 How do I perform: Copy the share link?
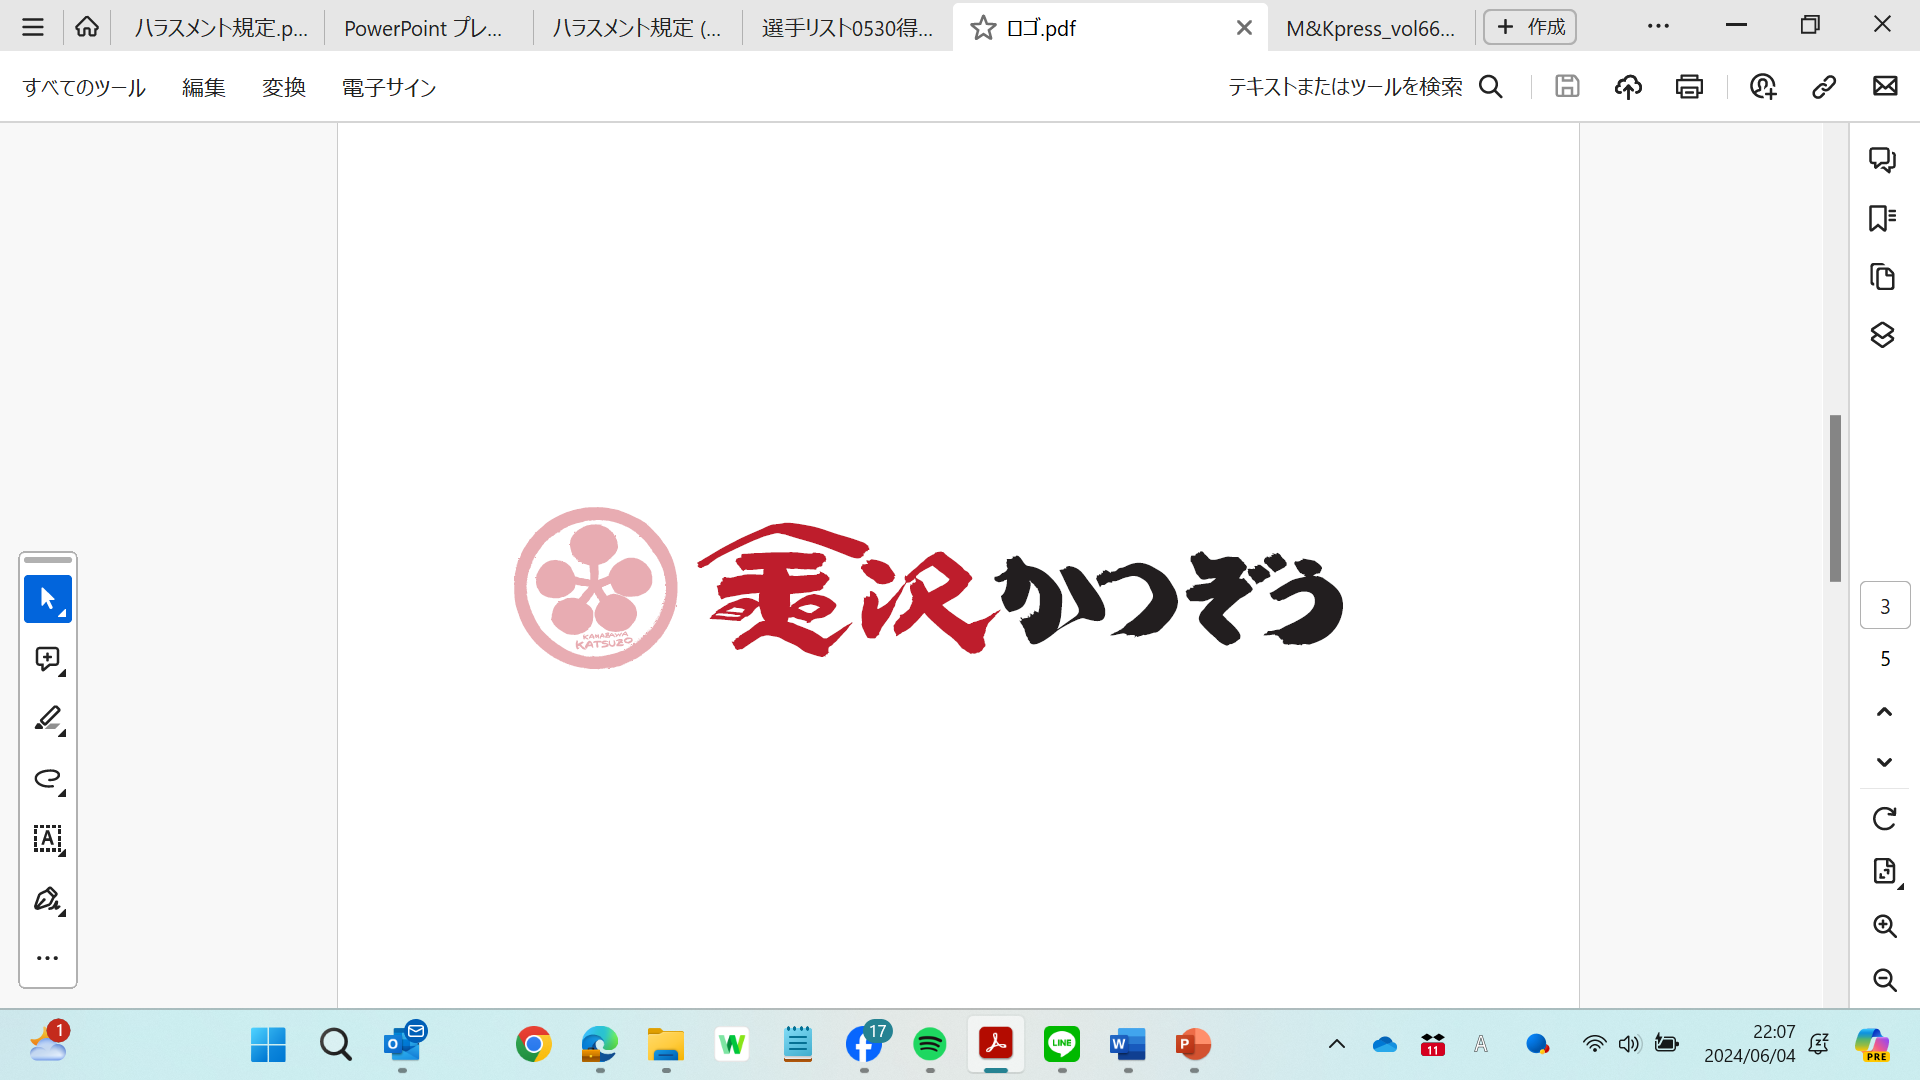point(1824,87)
